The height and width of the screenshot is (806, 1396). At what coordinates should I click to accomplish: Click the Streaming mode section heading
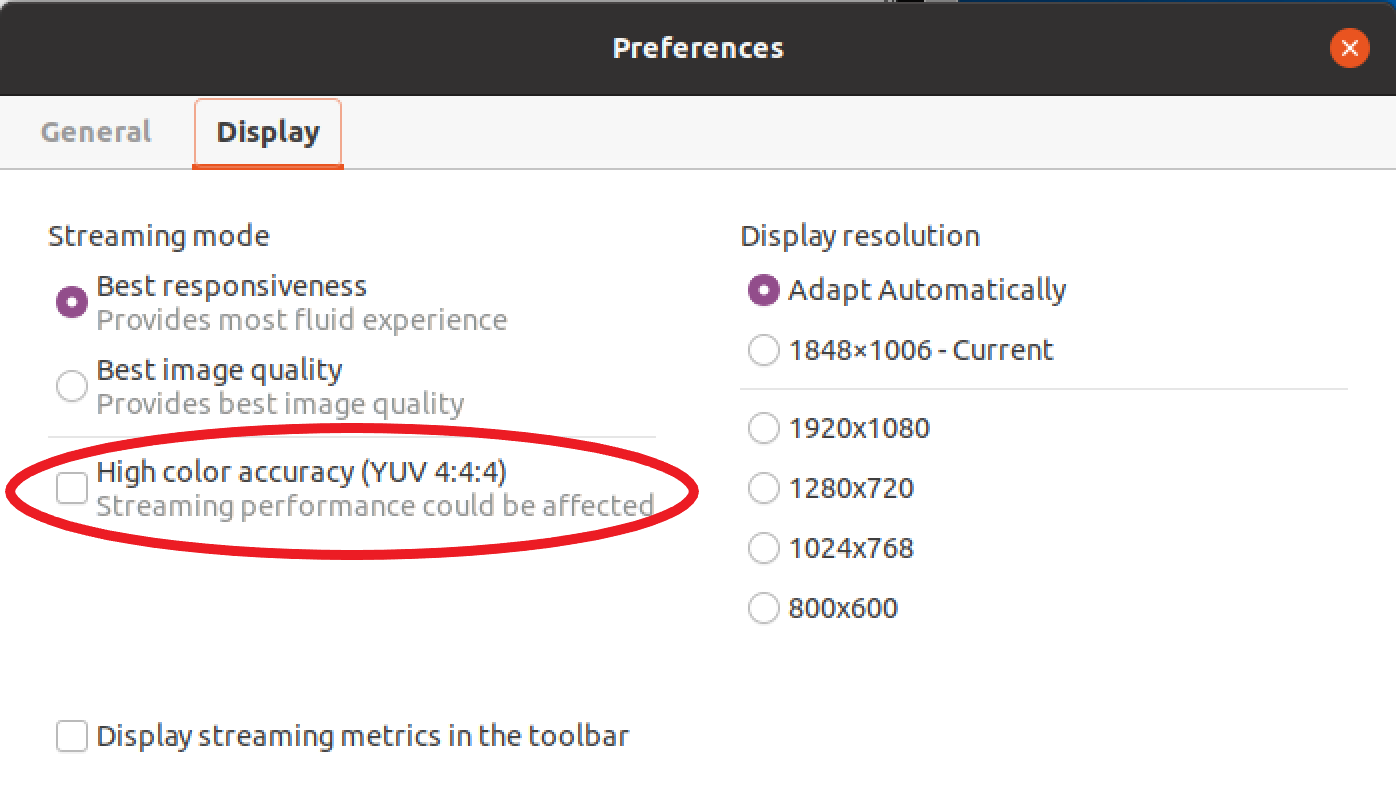point(159,237)
